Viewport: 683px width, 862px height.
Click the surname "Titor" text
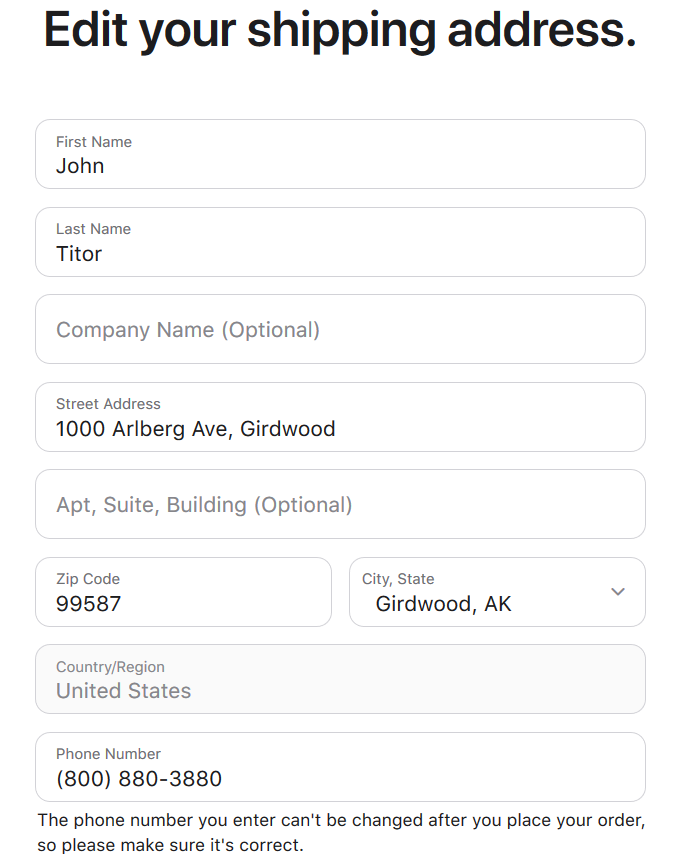(79, 254)
